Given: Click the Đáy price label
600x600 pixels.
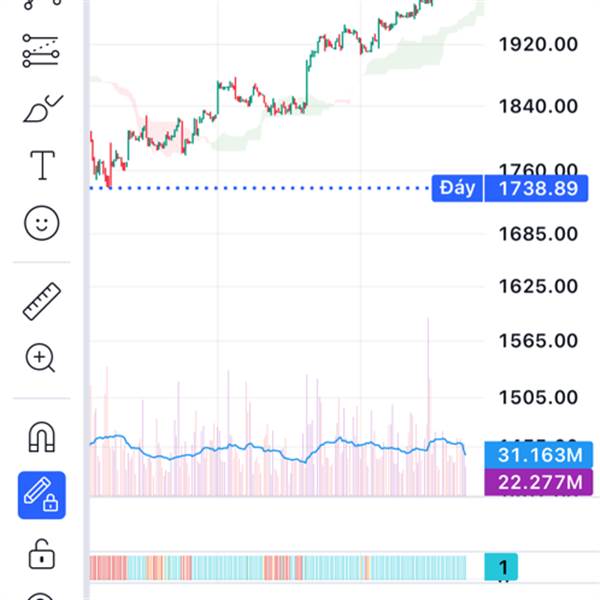Looking at the screenshot, I should click(x=457, y=187).
